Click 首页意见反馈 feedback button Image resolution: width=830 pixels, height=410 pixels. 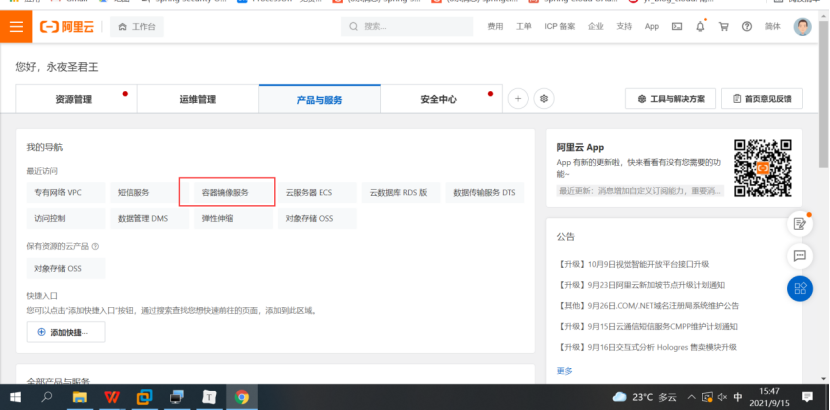coord(762,98)
